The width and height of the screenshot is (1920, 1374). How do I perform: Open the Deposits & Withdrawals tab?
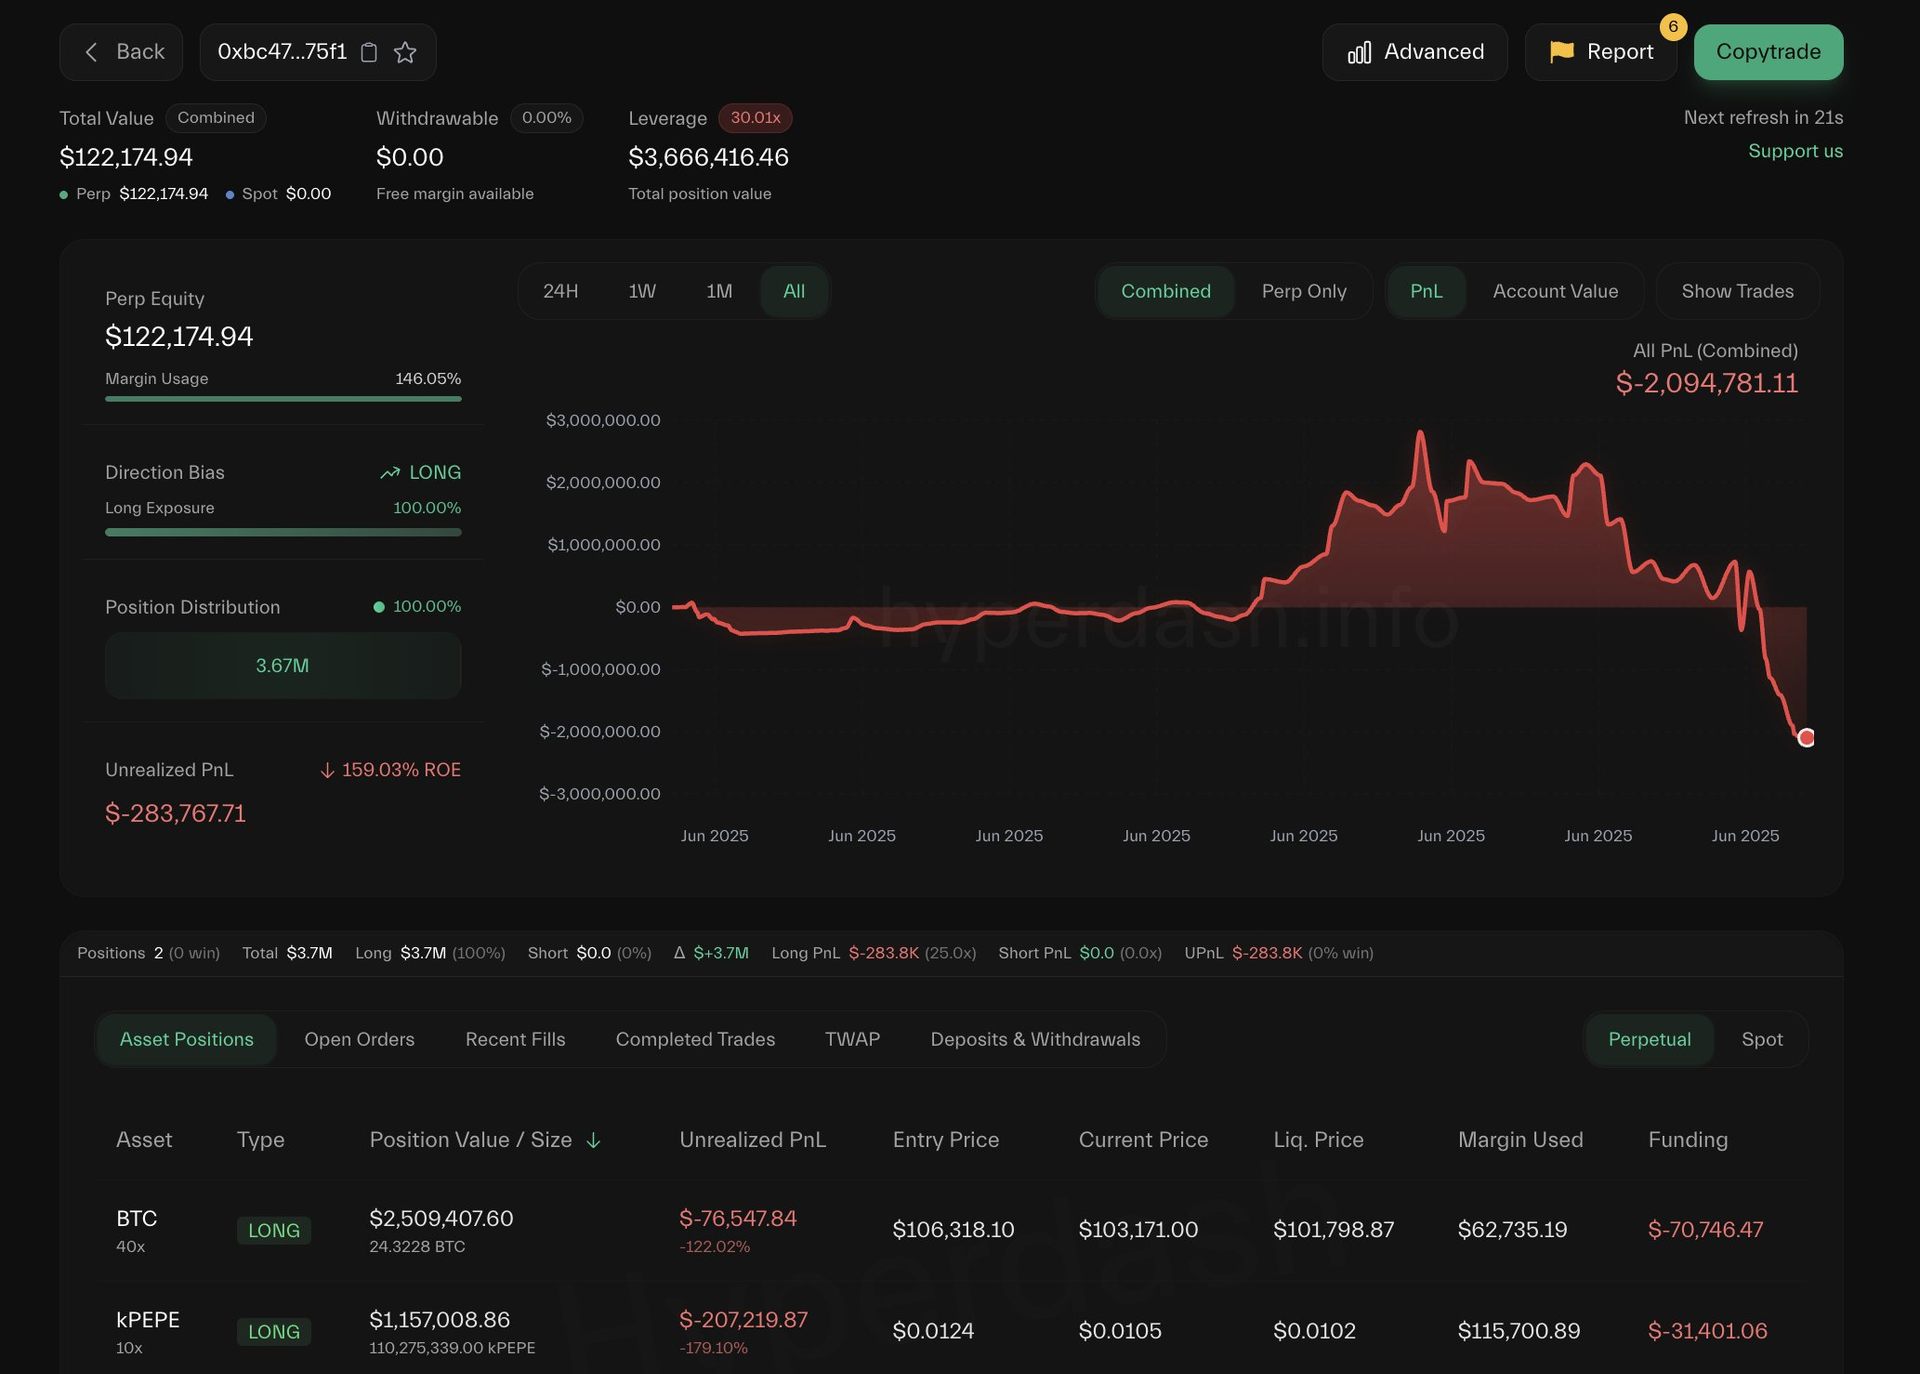(x=1035, y=1039)
